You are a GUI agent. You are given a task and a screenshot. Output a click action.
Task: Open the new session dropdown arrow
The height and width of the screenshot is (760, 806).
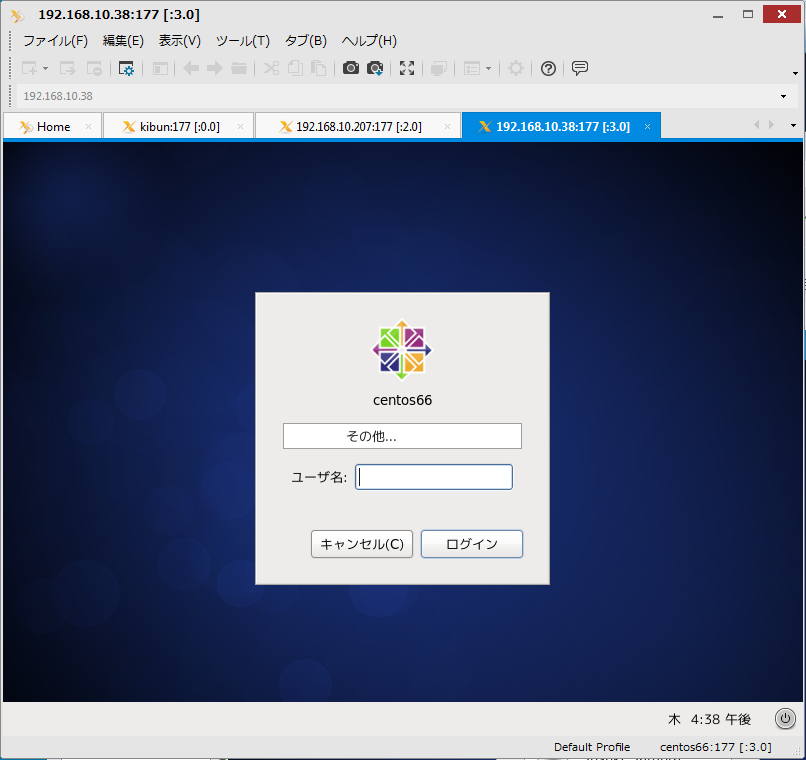(45, 68)
